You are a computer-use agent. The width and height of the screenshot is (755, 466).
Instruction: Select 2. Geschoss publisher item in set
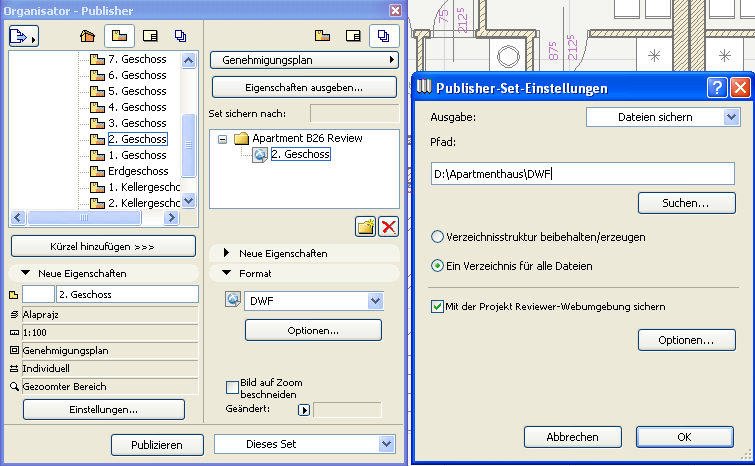pos(300,154)
